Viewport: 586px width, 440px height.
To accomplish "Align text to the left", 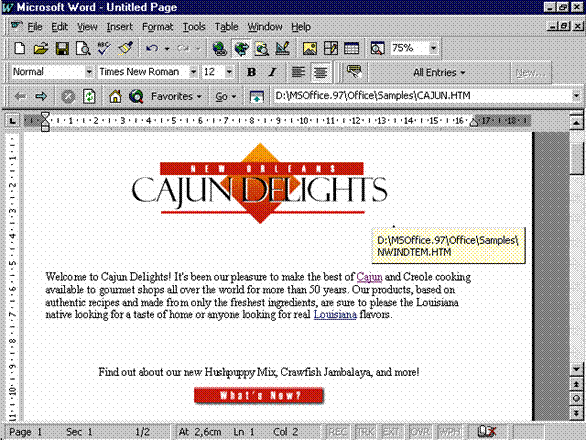I will click(298, 72).
